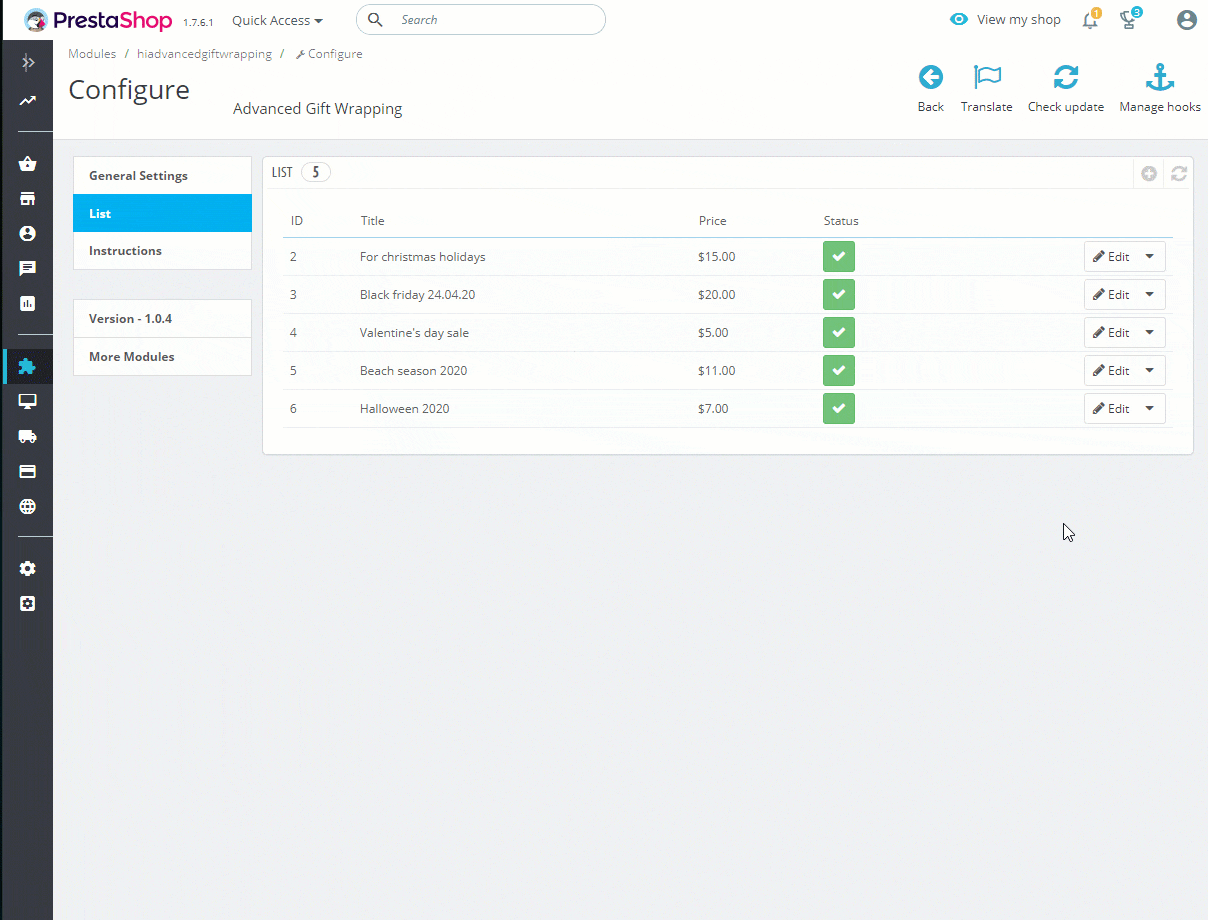Open the Customers person icon in sidebar

(28, 233)
